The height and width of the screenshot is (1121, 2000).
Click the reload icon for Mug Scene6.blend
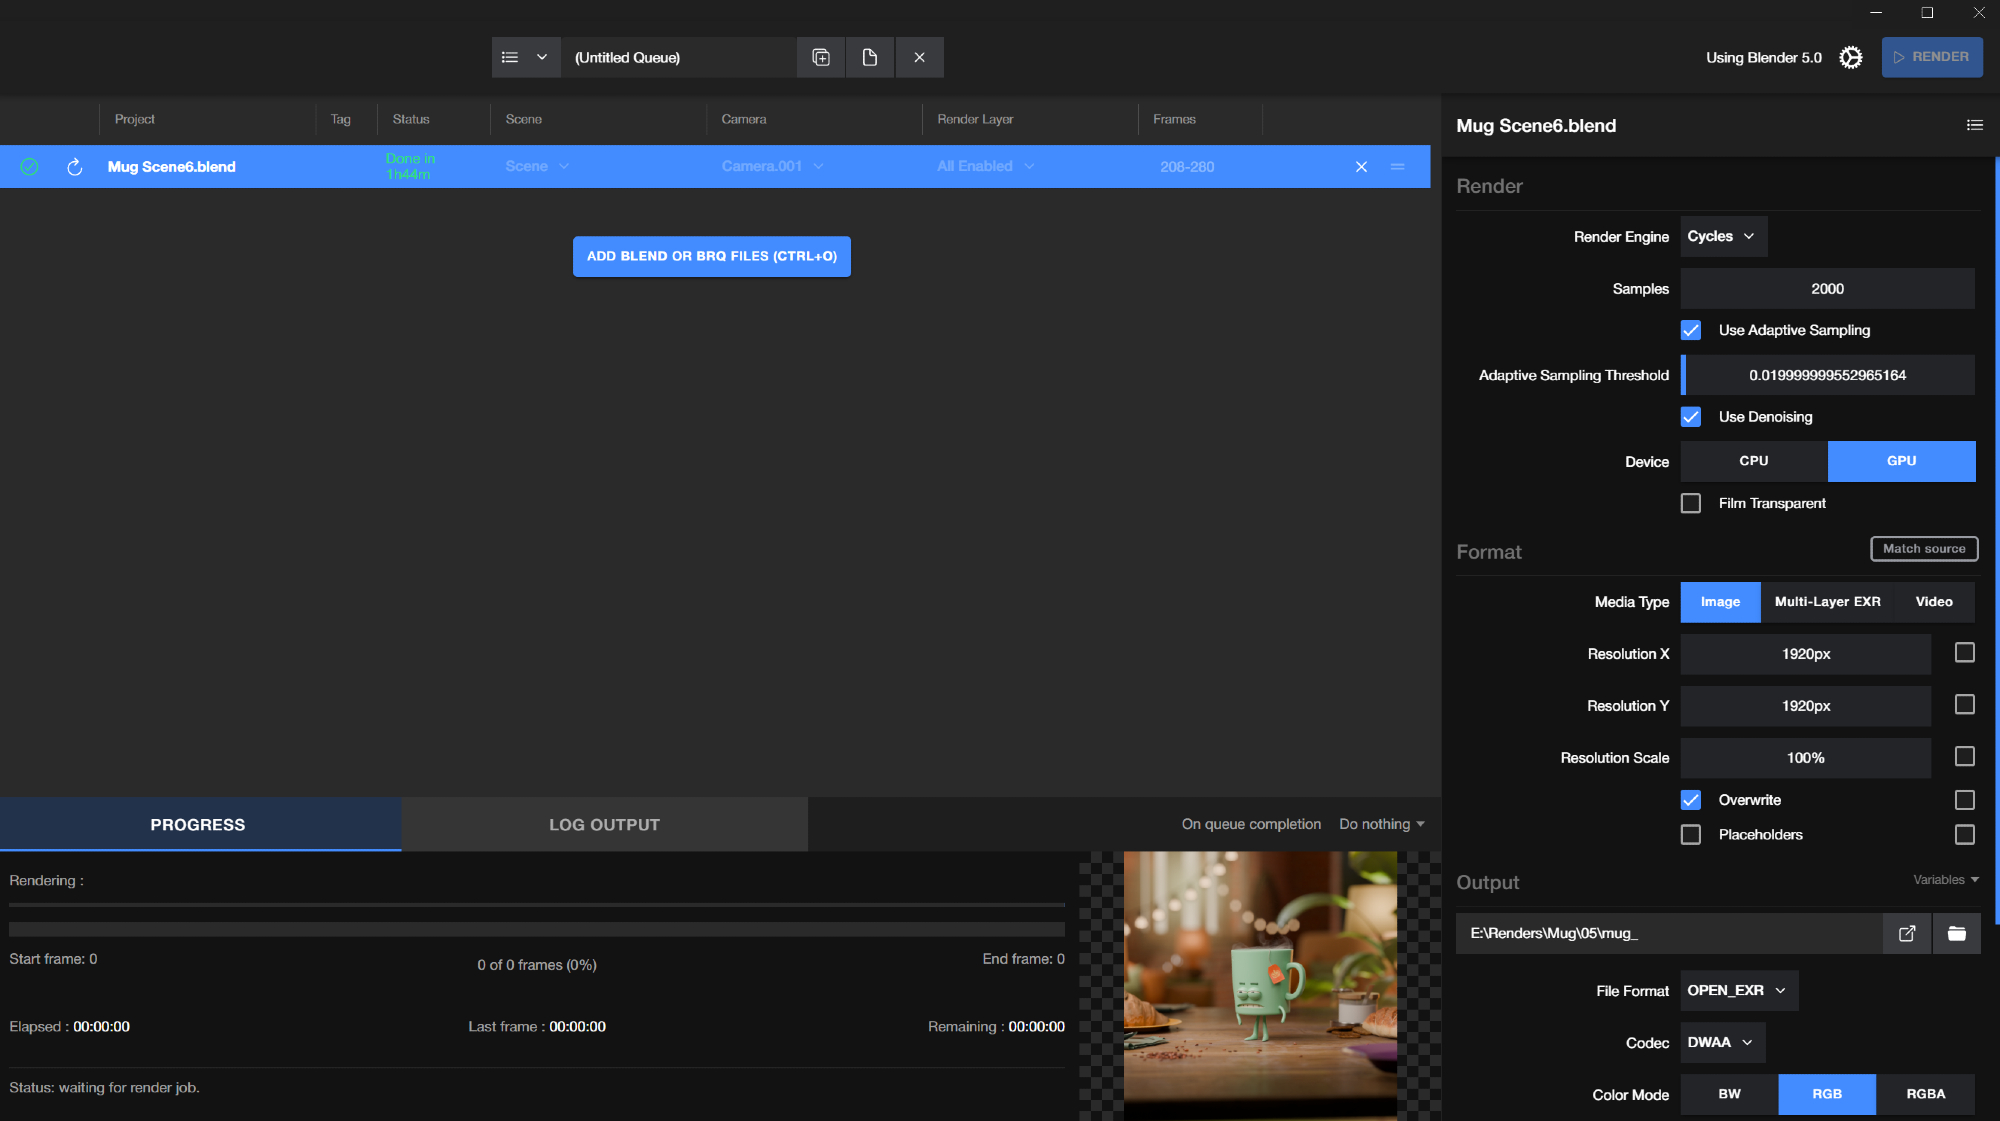coord(74,167)
